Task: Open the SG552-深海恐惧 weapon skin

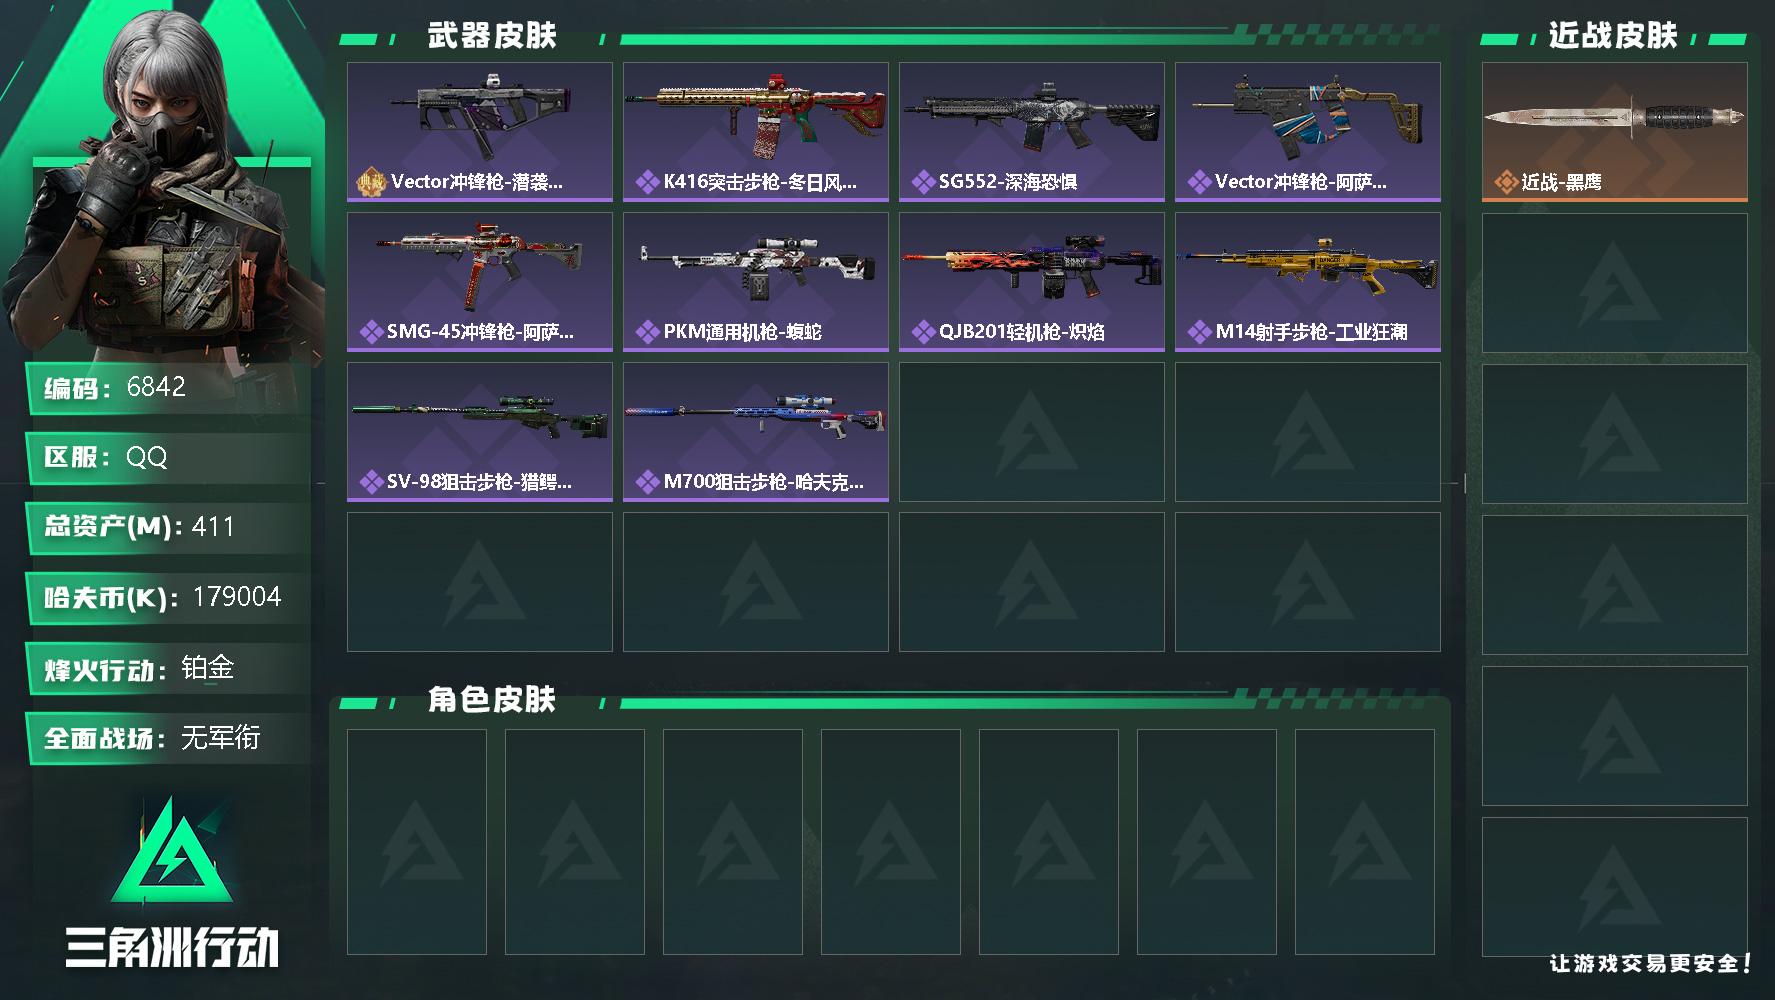Action: point(1032,132)
